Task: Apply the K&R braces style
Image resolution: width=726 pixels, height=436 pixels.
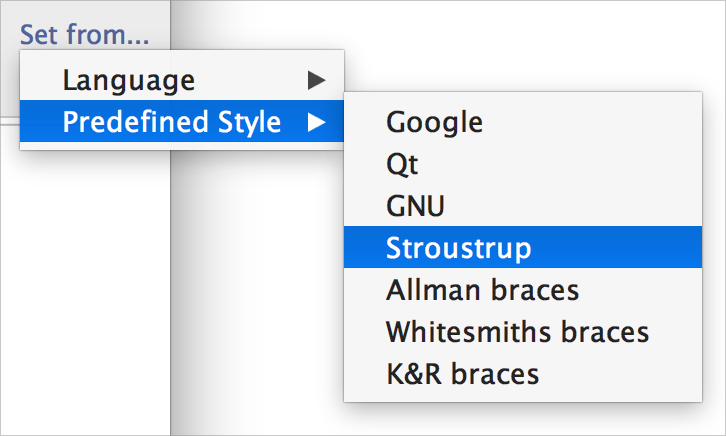Action: point(523,373)
